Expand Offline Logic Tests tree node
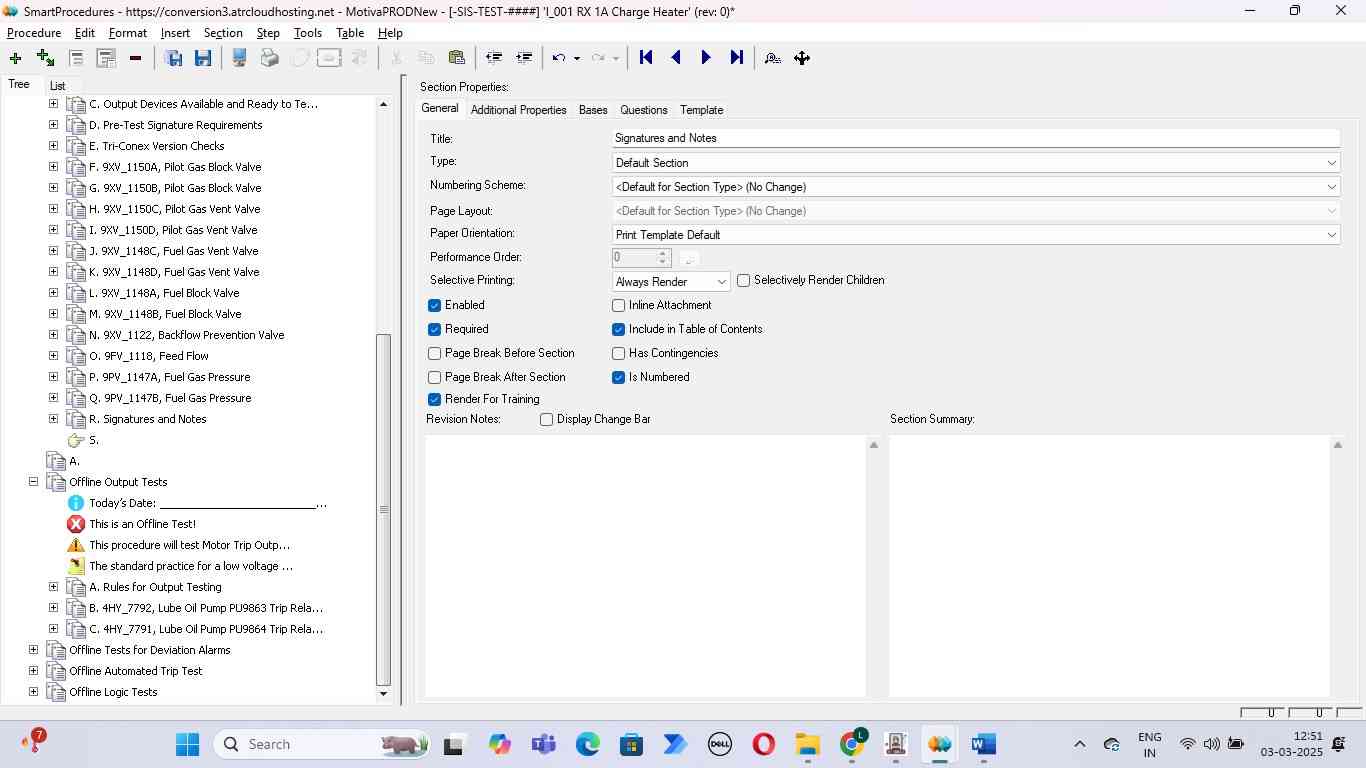The width and height of the screenshot is (1366, 768). pyautogui.click(x=33, y=692)
